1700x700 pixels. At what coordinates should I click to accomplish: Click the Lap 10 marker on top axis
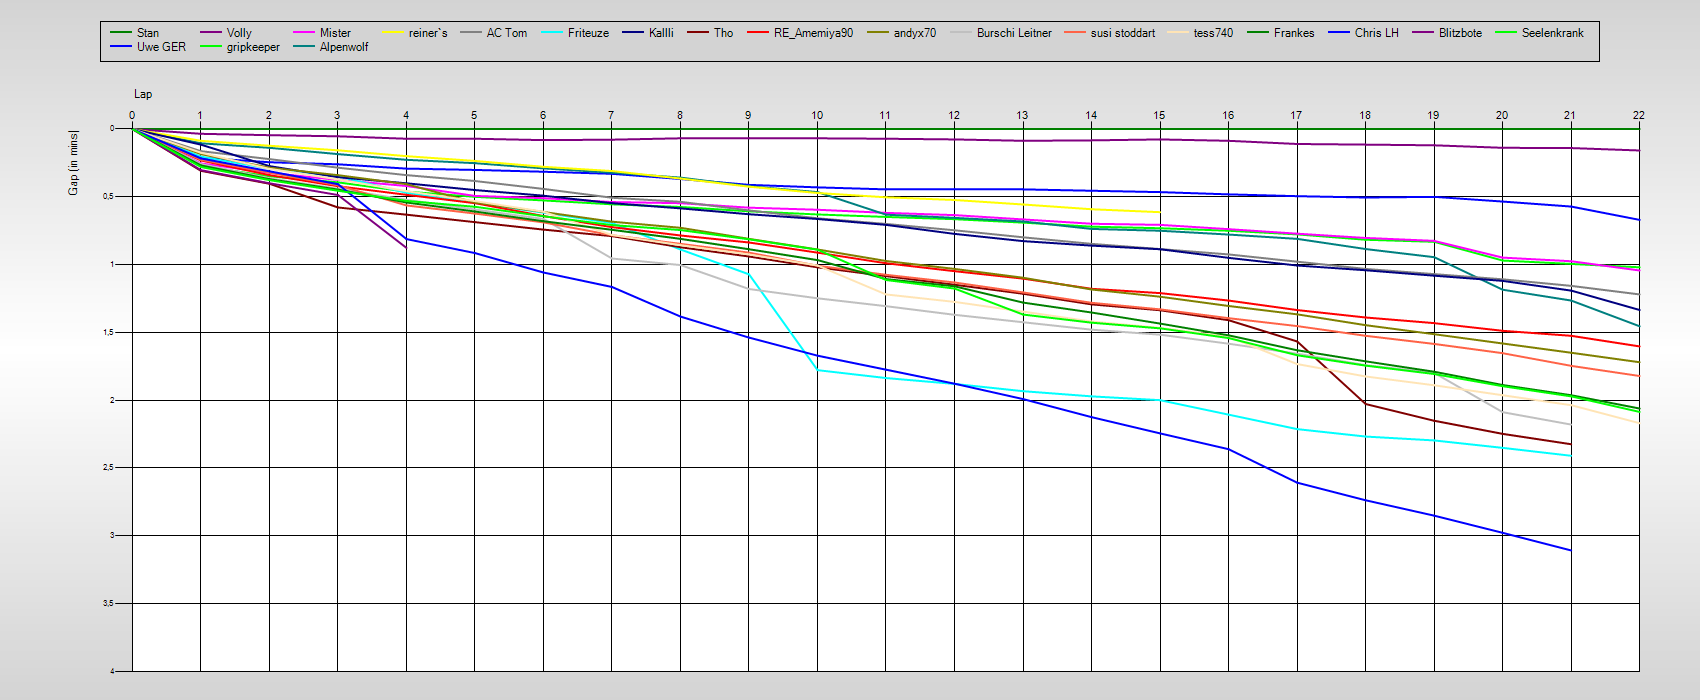point(817,115)
